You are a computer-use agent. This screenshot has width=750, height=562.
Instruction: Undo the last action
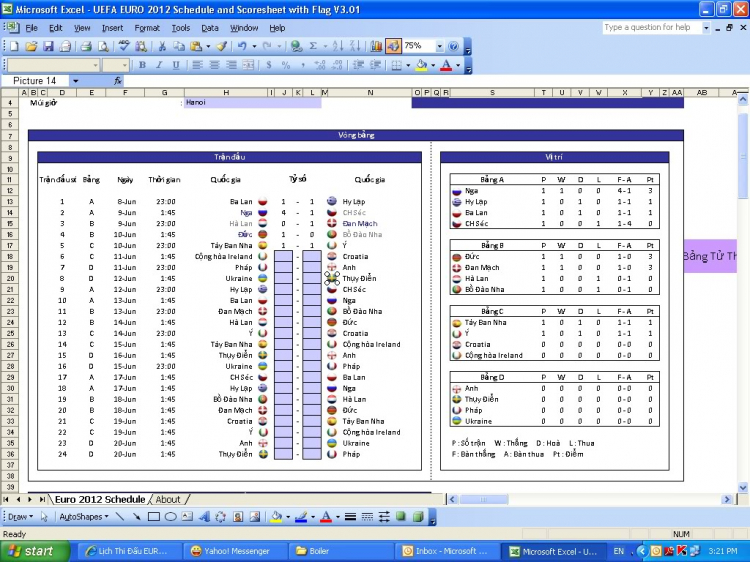point(242,46)
